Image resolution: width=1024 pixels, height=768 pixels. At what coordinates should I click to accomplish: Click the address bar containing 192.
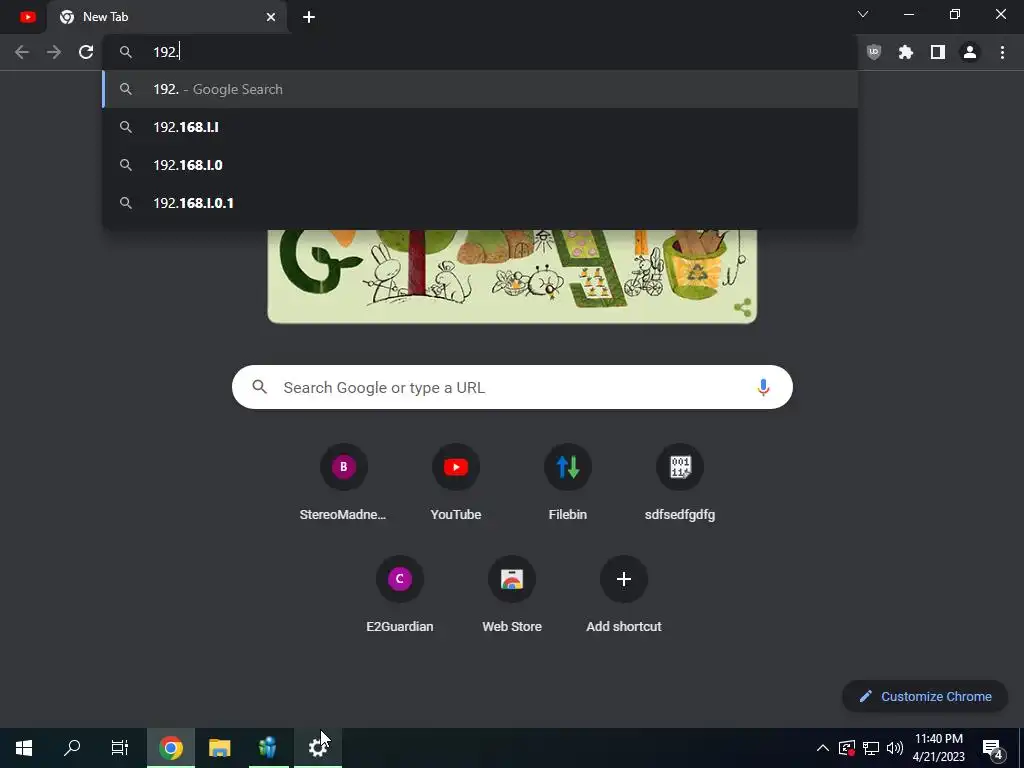(480, 52)
